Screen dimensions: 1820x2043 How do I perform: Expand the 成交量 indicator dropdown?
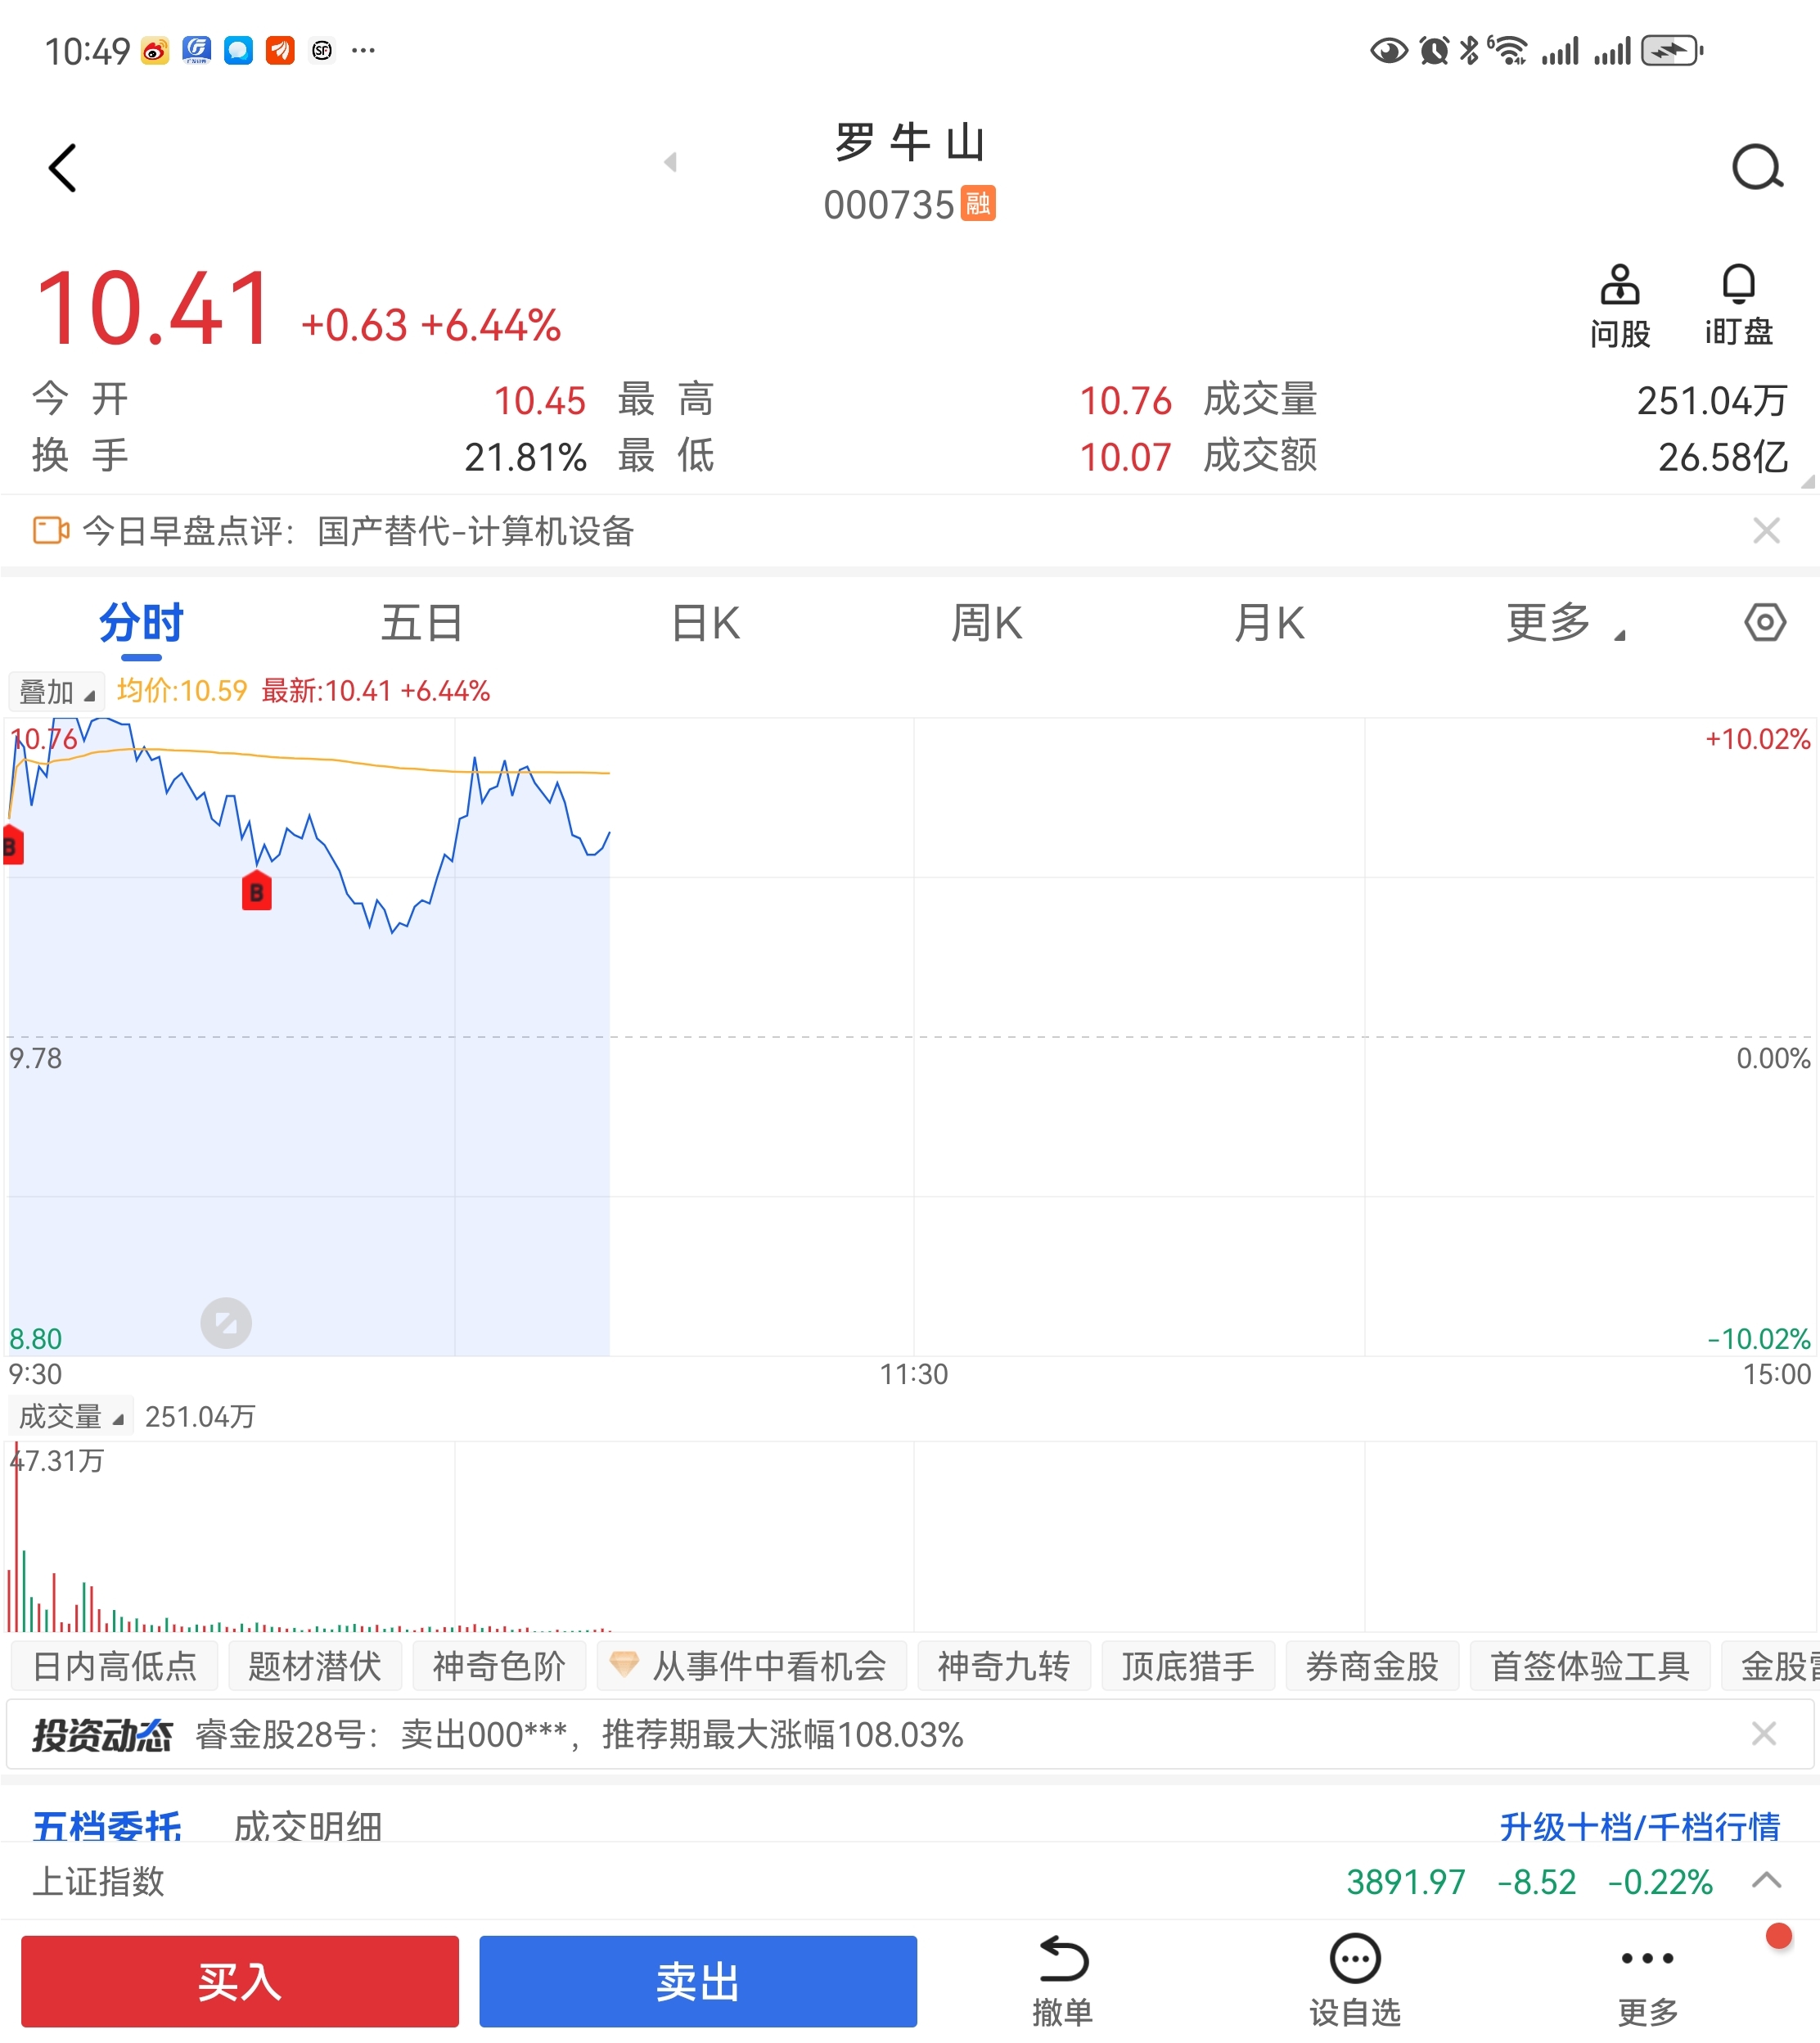click(71, 1416)
